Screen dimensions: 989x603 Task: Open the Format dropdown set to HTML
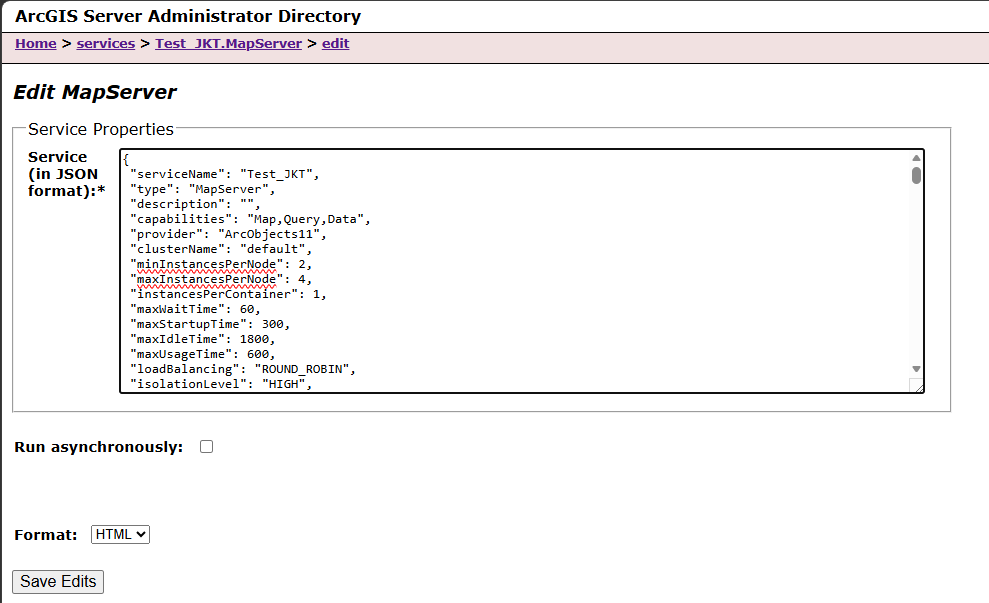pyautogui.click(x=120, y=534)
